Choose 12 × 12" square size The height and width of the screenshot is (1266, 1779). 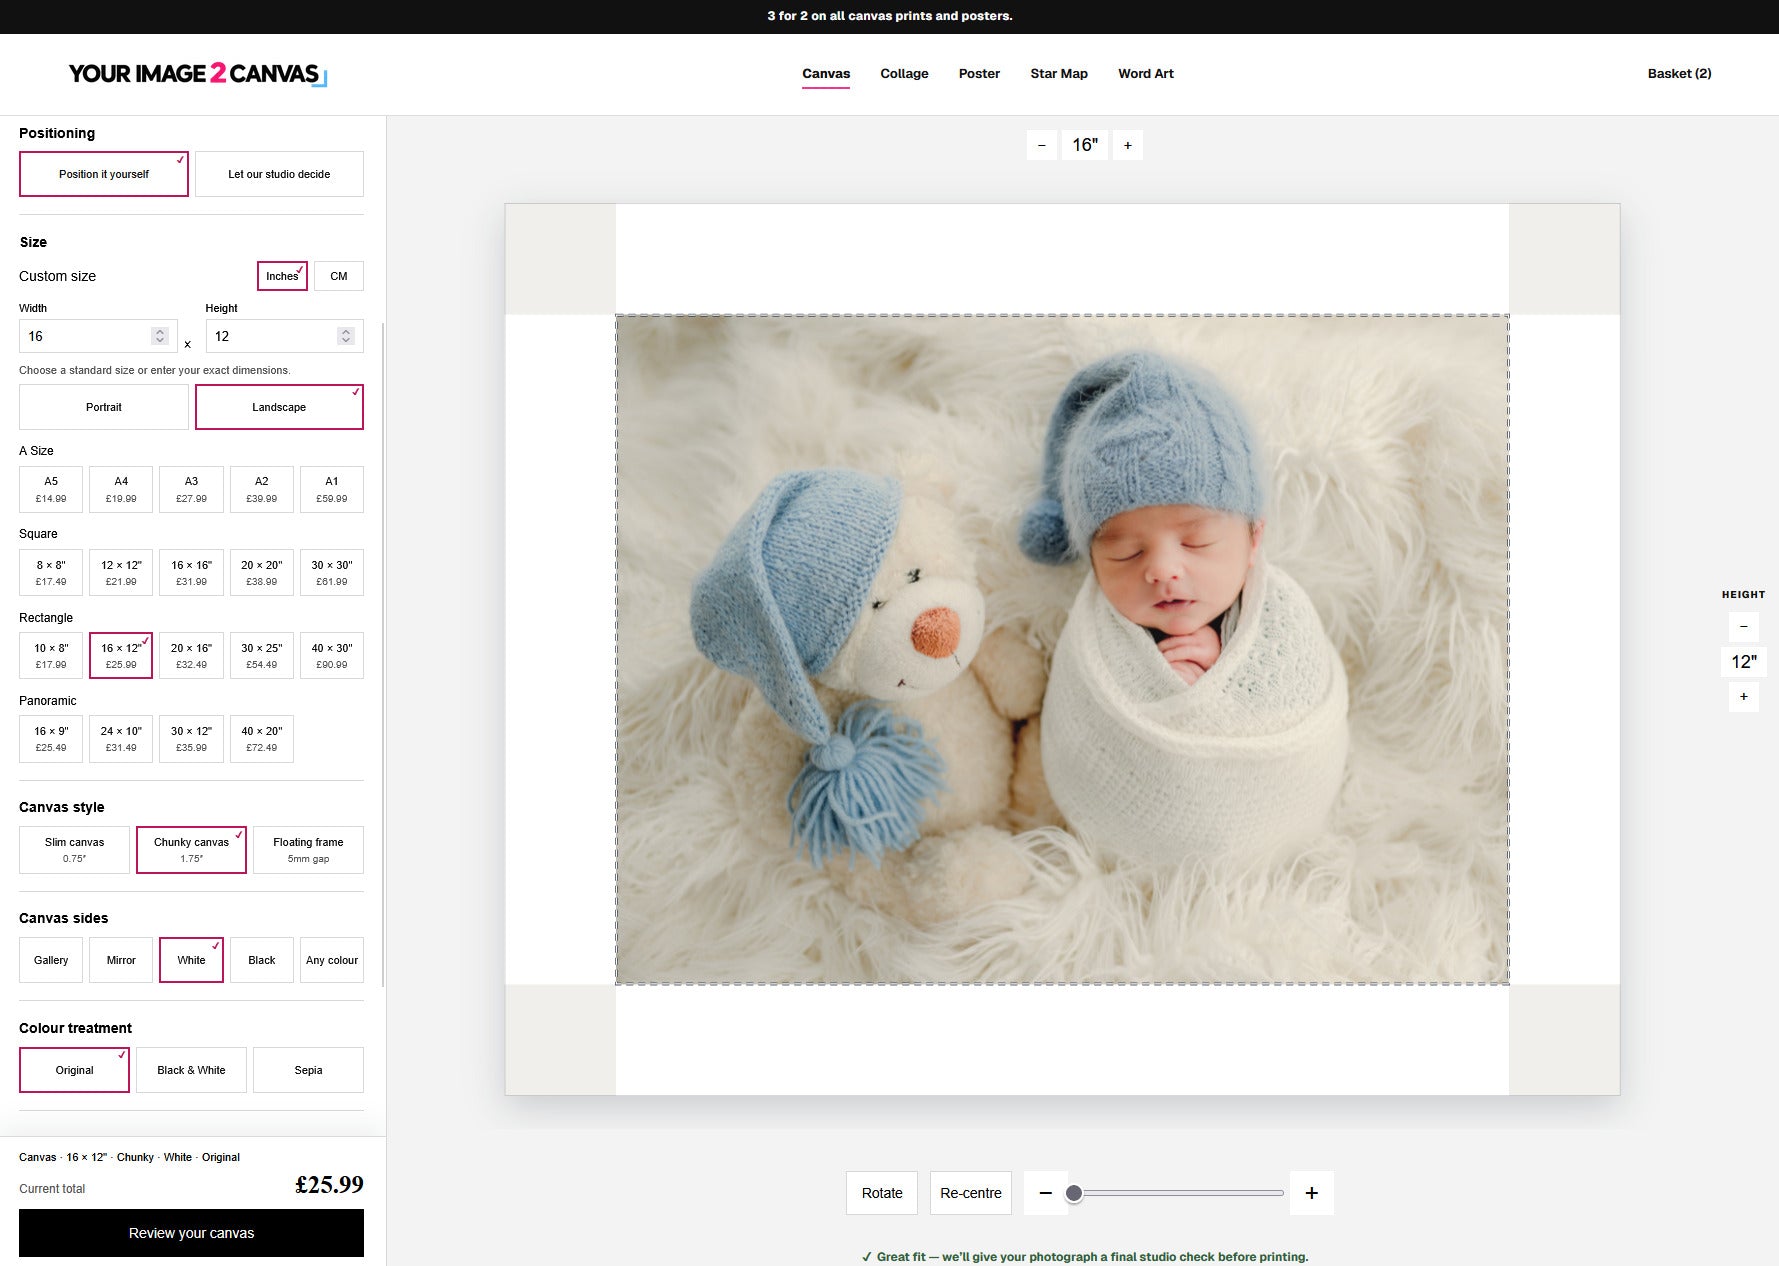click(121, 573)
